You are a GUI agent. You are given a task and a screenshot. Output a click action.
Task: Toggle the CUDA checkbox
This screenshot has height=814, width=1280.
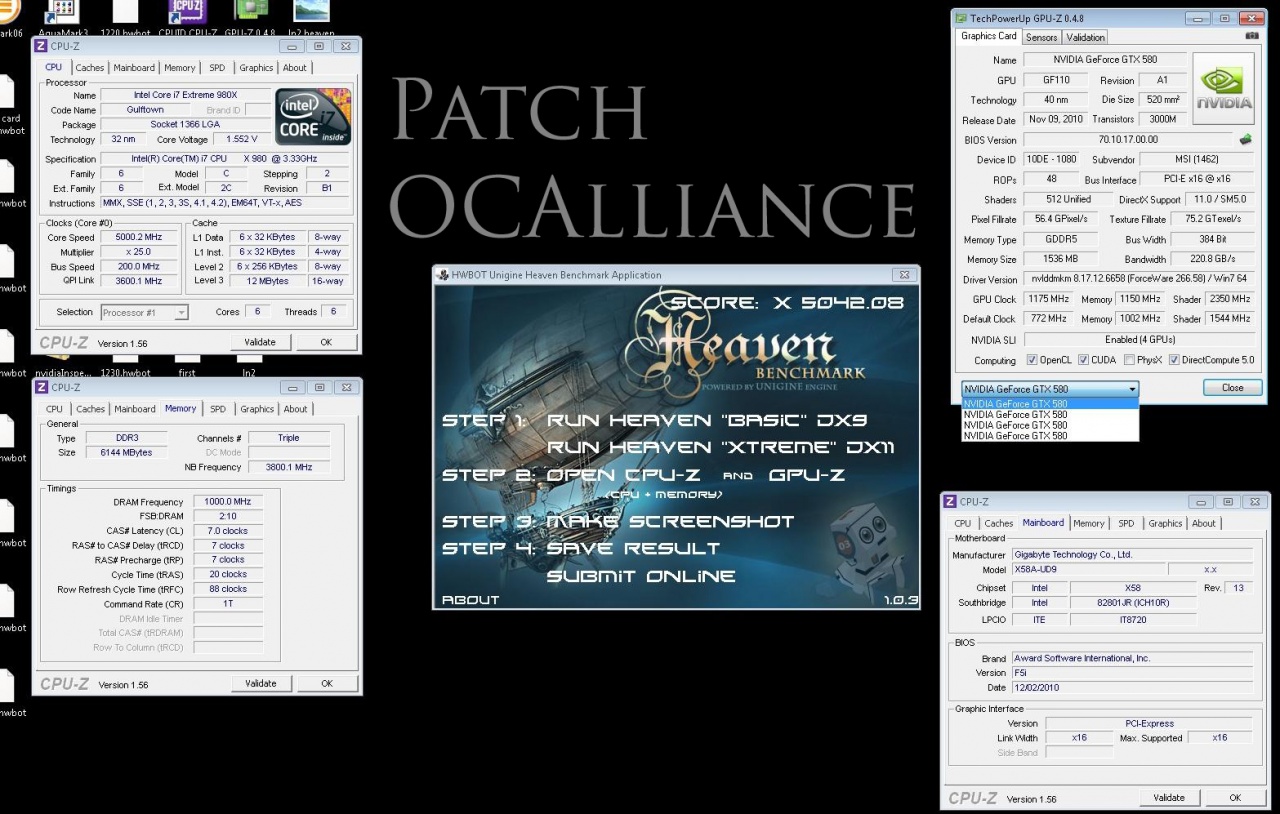(1082, 360)
